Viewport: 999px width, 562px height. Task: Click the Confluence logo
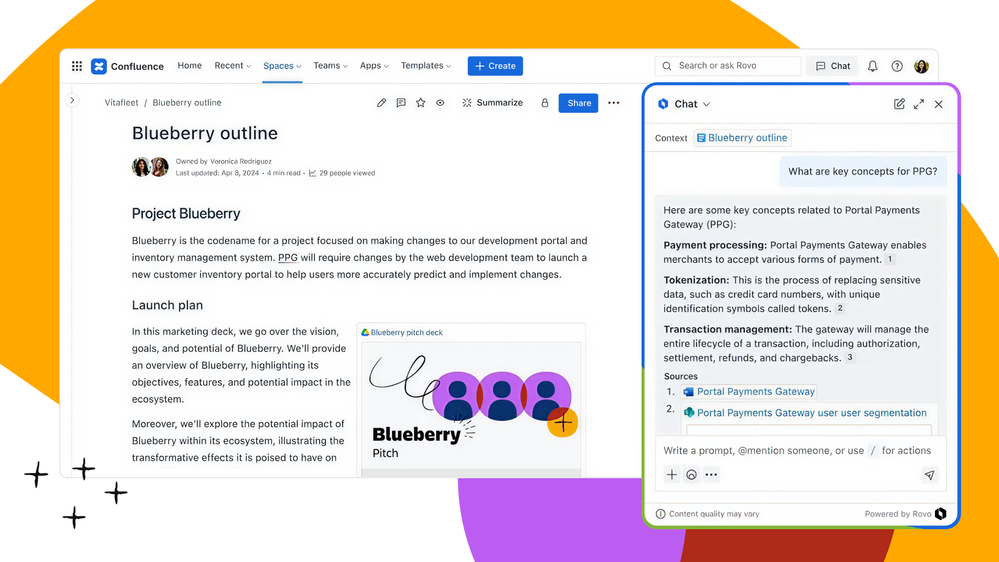point(127,66)
